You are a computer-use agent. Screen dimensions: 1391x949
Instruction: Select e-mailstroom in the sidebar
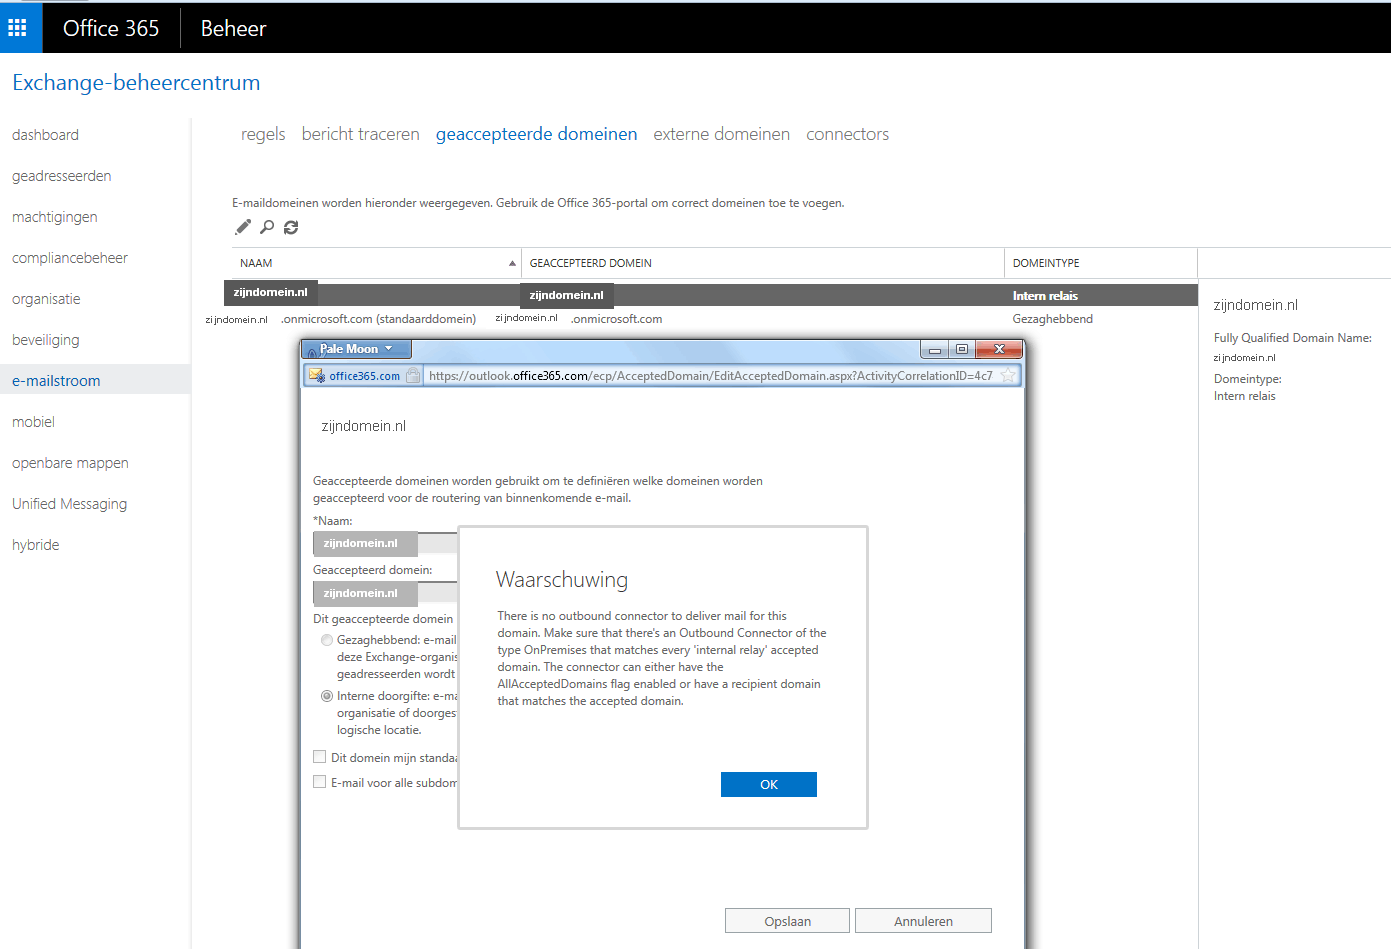95,379
